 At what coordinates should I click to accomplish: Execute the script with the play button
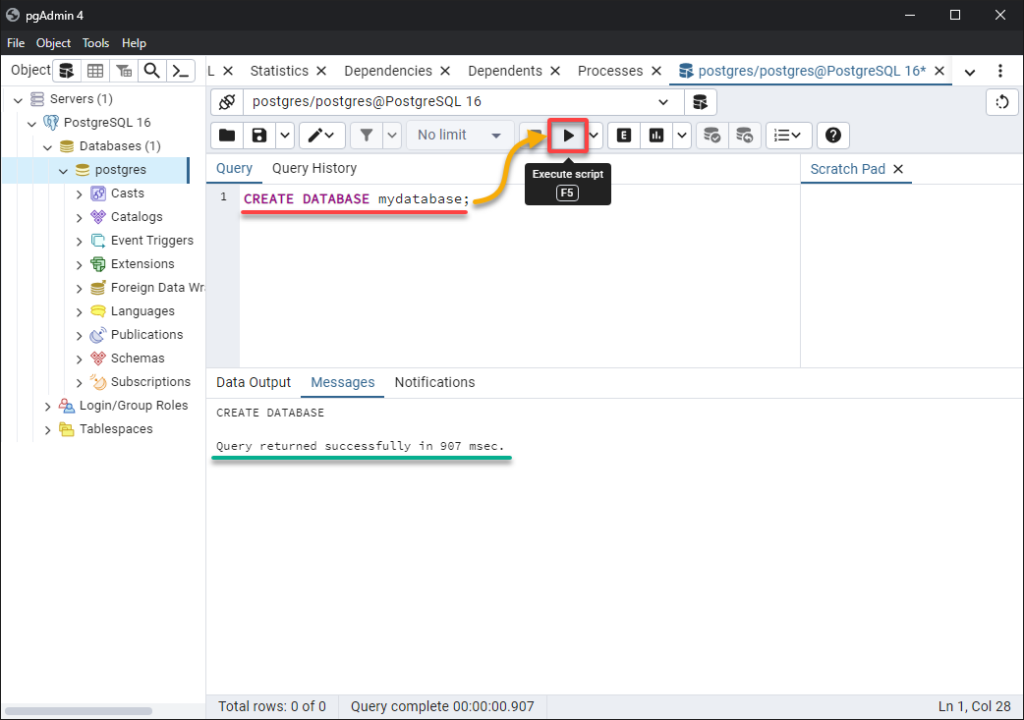(568, 135)
